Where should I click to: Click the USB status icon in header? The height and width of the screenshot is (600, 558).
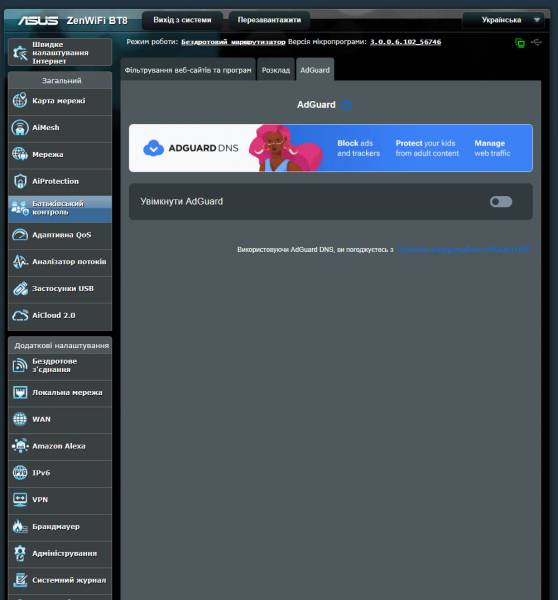[536, 42]
